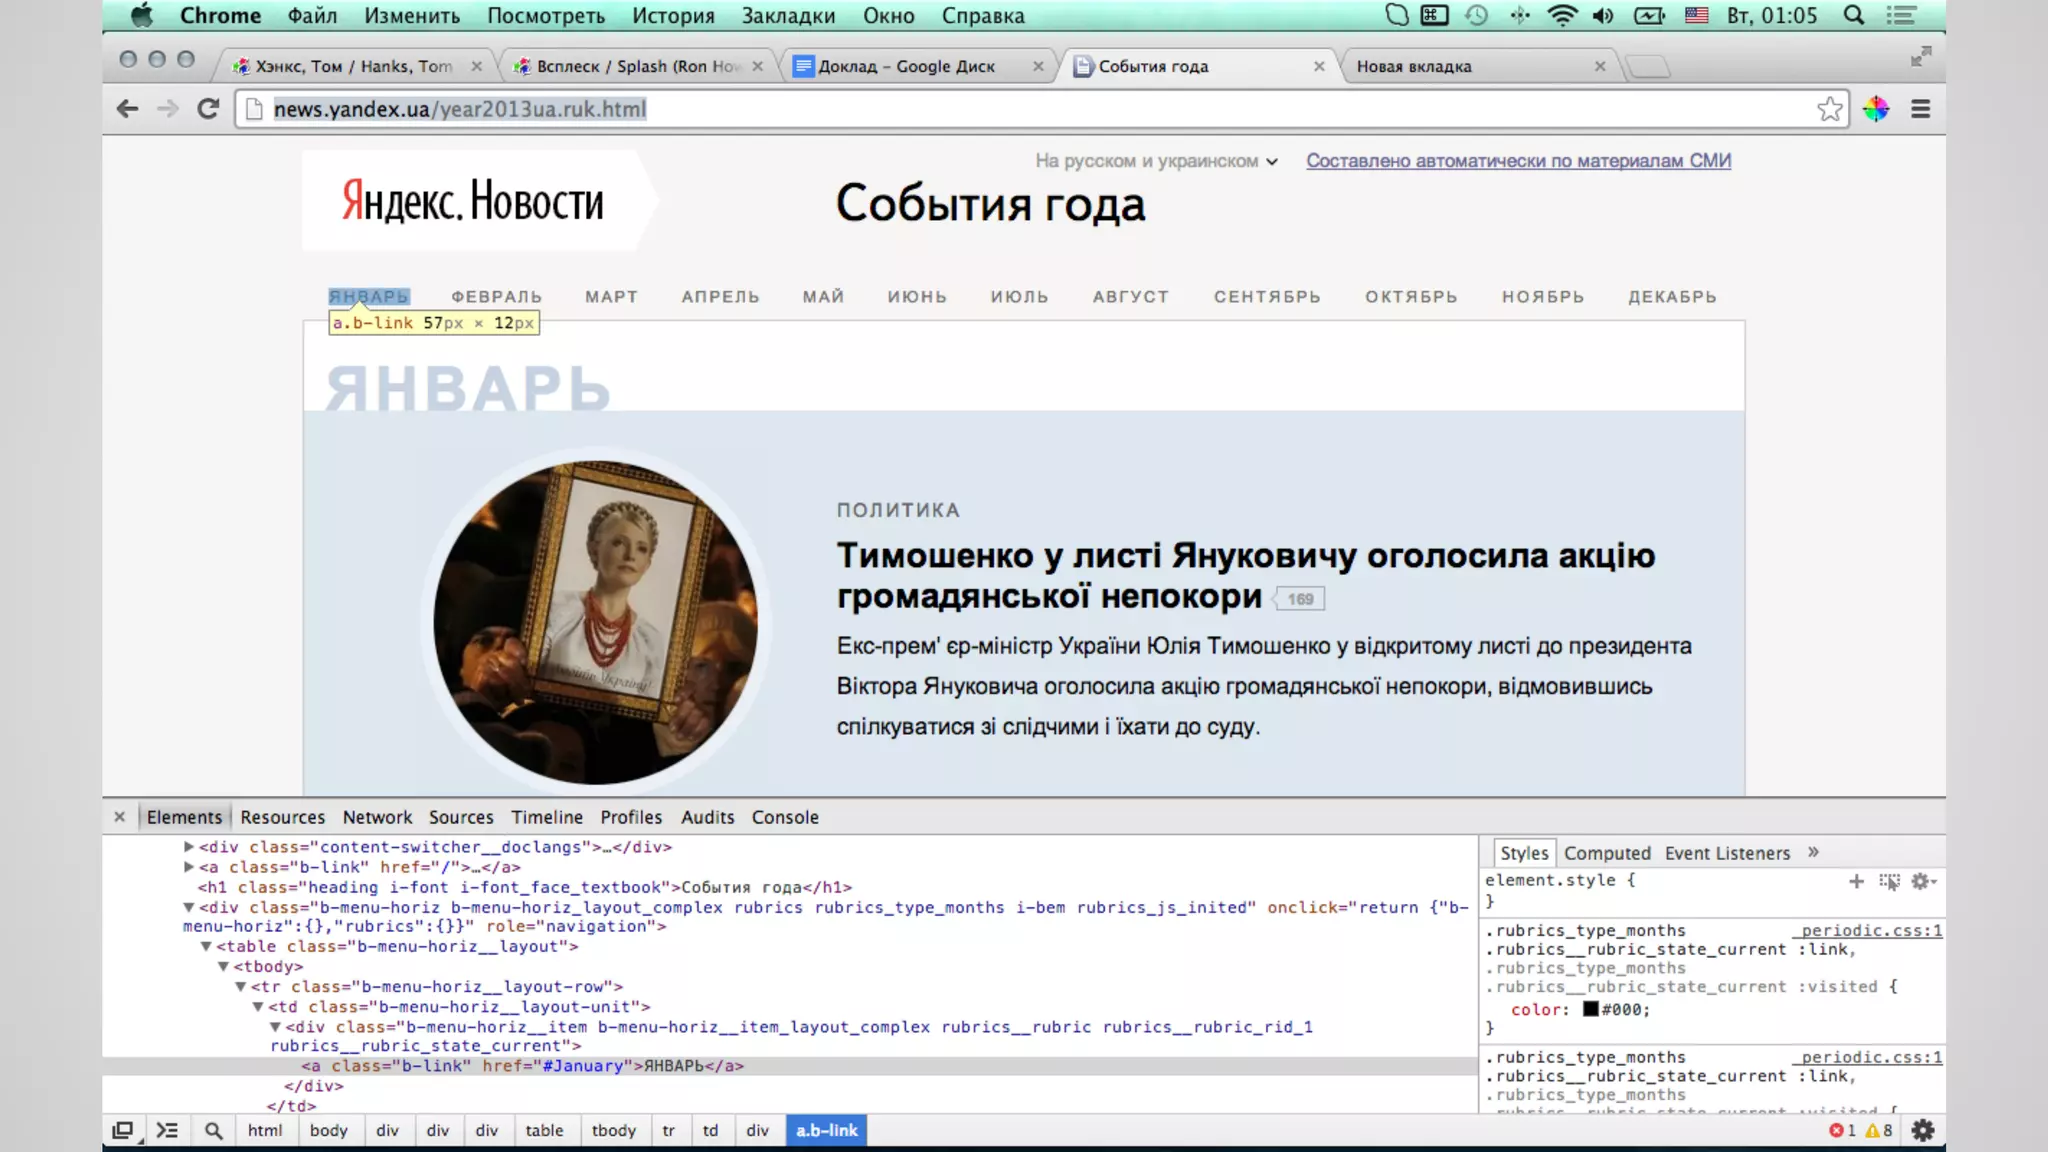Click the DevTools dock/undock icon
2048x1152 pixels.
tap(123, 1130)
